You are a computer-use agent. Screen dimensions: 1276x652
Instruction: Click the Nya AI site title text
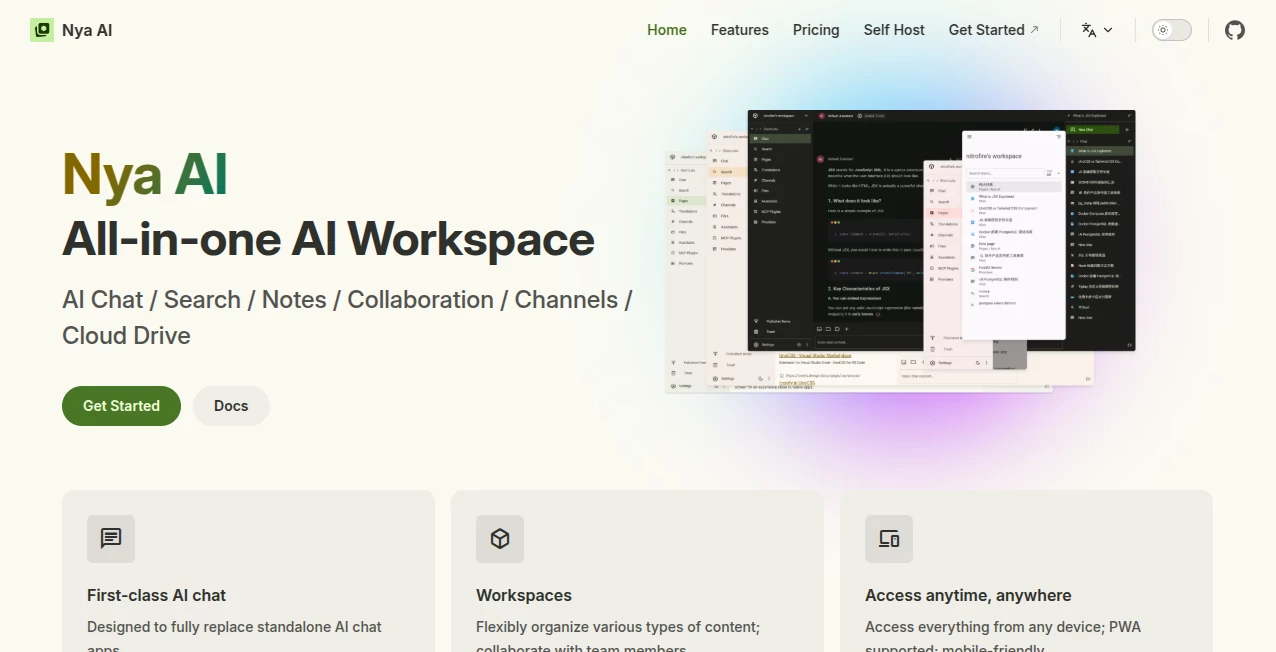coord(87,30)
